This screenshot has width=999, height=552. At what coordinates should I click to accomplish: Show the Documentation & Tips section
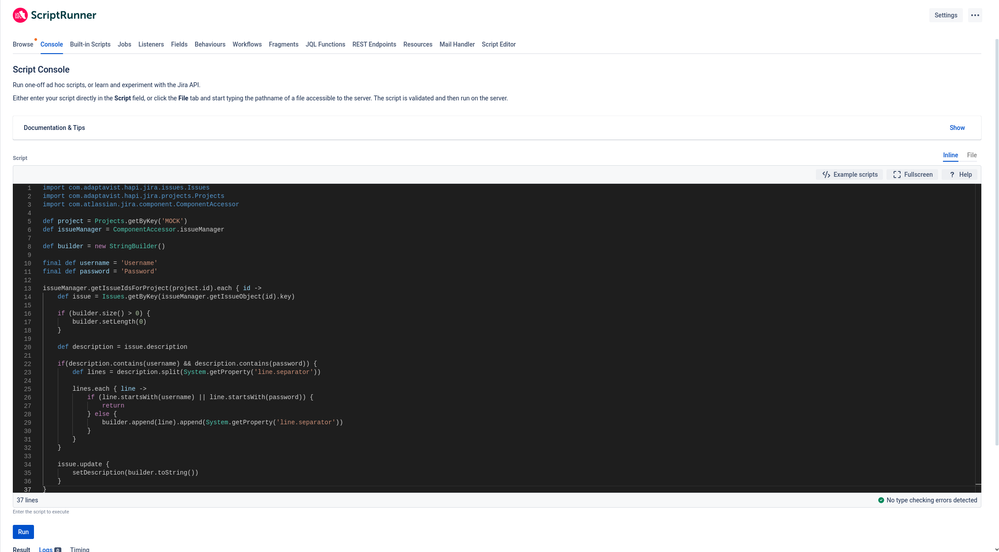pos(957,127)
